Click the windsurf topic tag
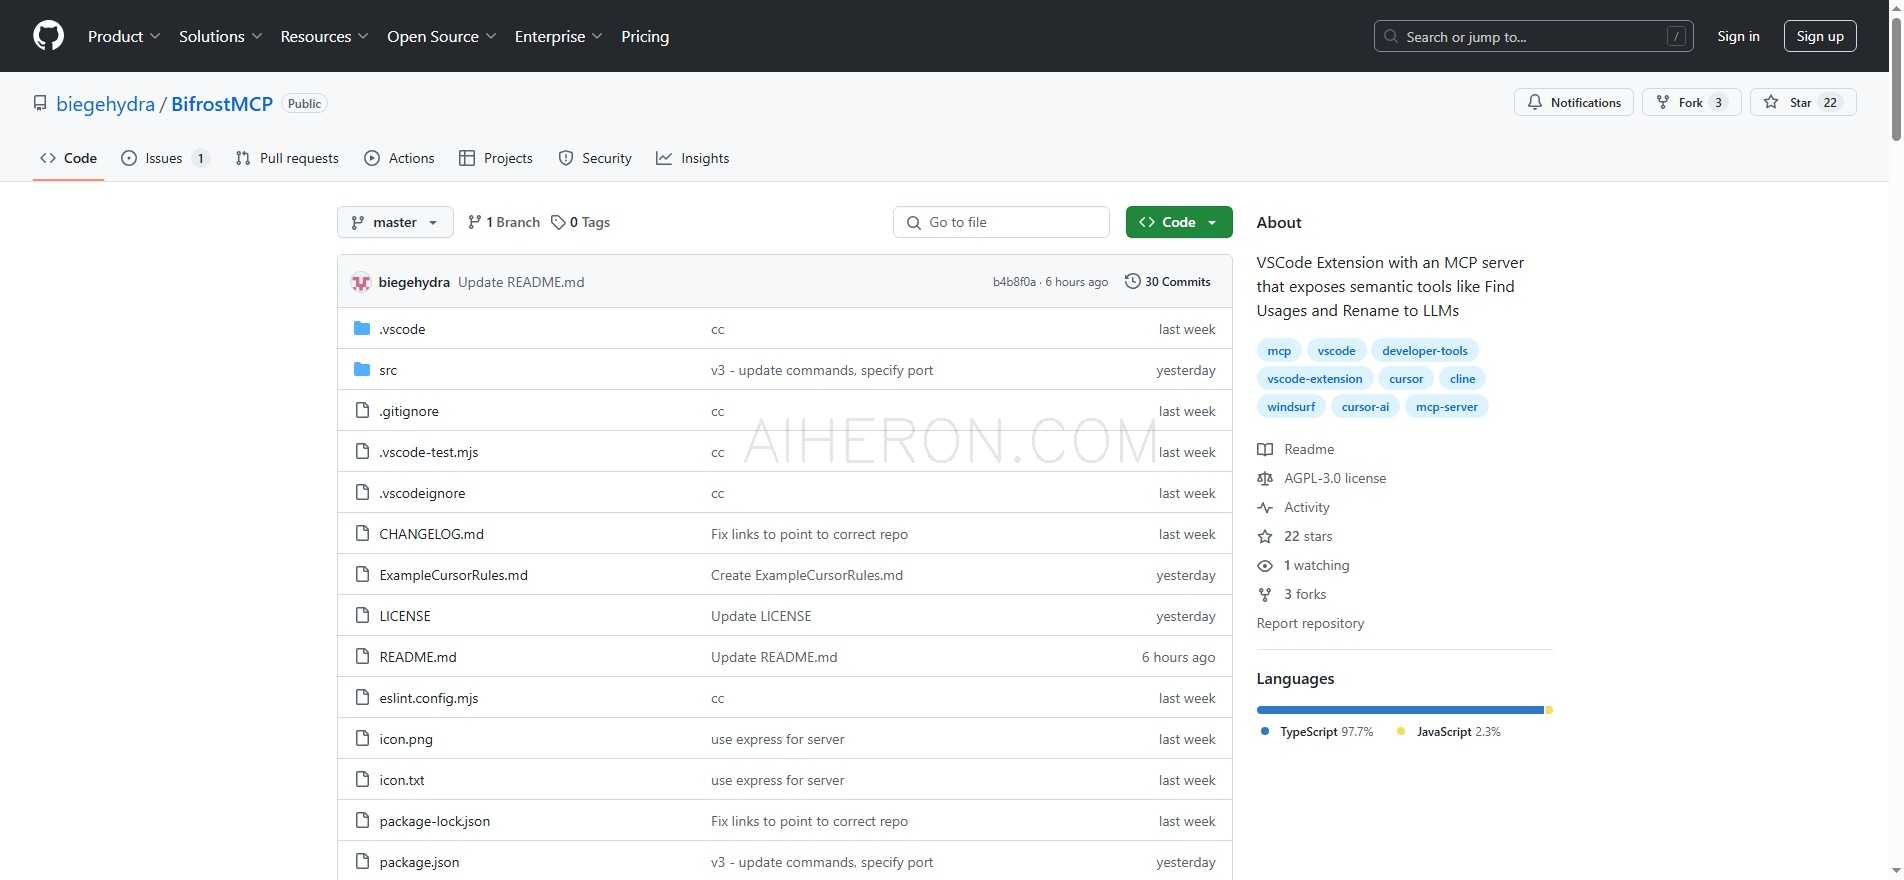1904x880 pixels. coord(1291,407)
